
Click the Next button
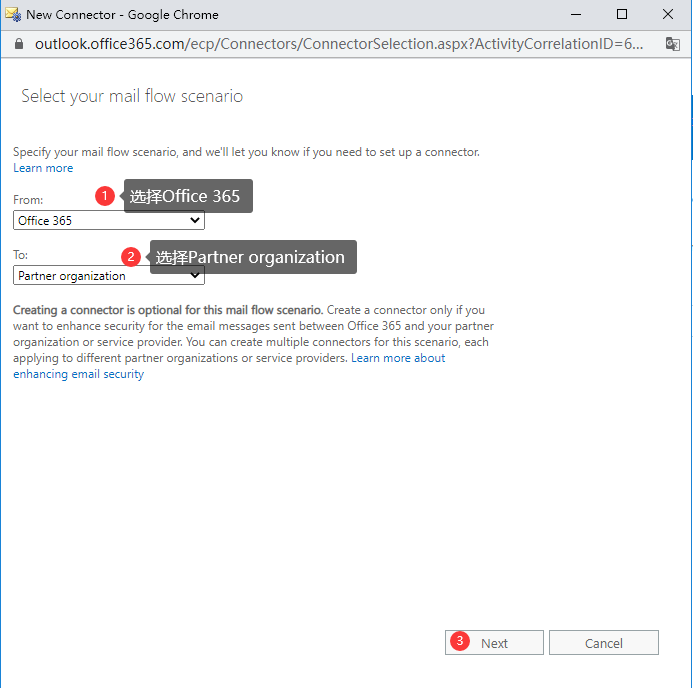pyautogui.click(x=494, y=642)
